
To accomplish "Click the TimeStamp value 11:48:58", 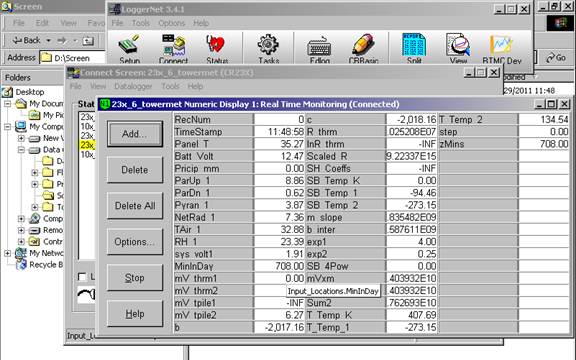I will point(279,132).
